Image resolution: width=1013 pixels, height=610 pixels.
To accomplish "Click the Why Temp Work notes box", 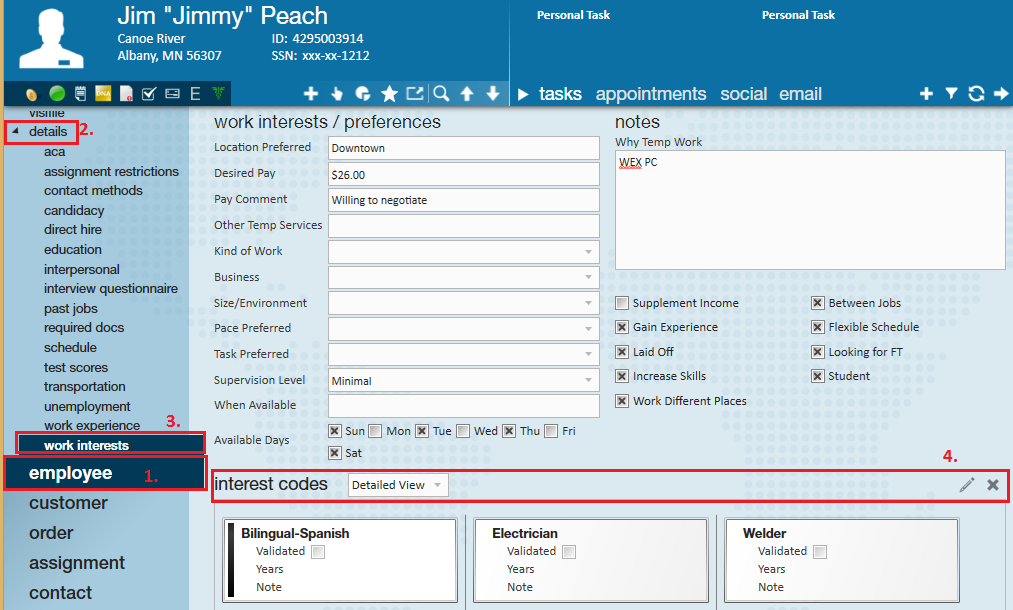I will tap(810, 210).
